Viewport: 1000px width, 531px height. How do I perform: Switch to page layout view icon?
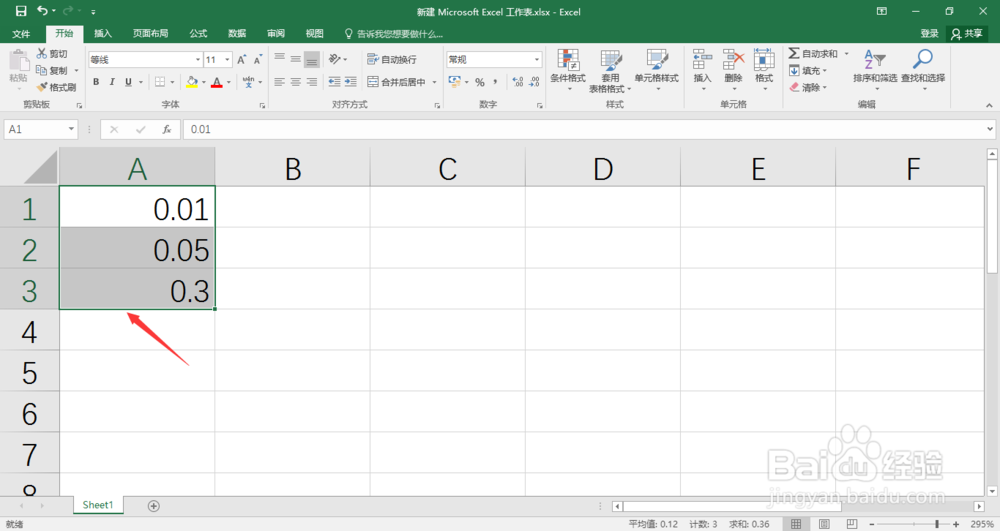[824, 524]
